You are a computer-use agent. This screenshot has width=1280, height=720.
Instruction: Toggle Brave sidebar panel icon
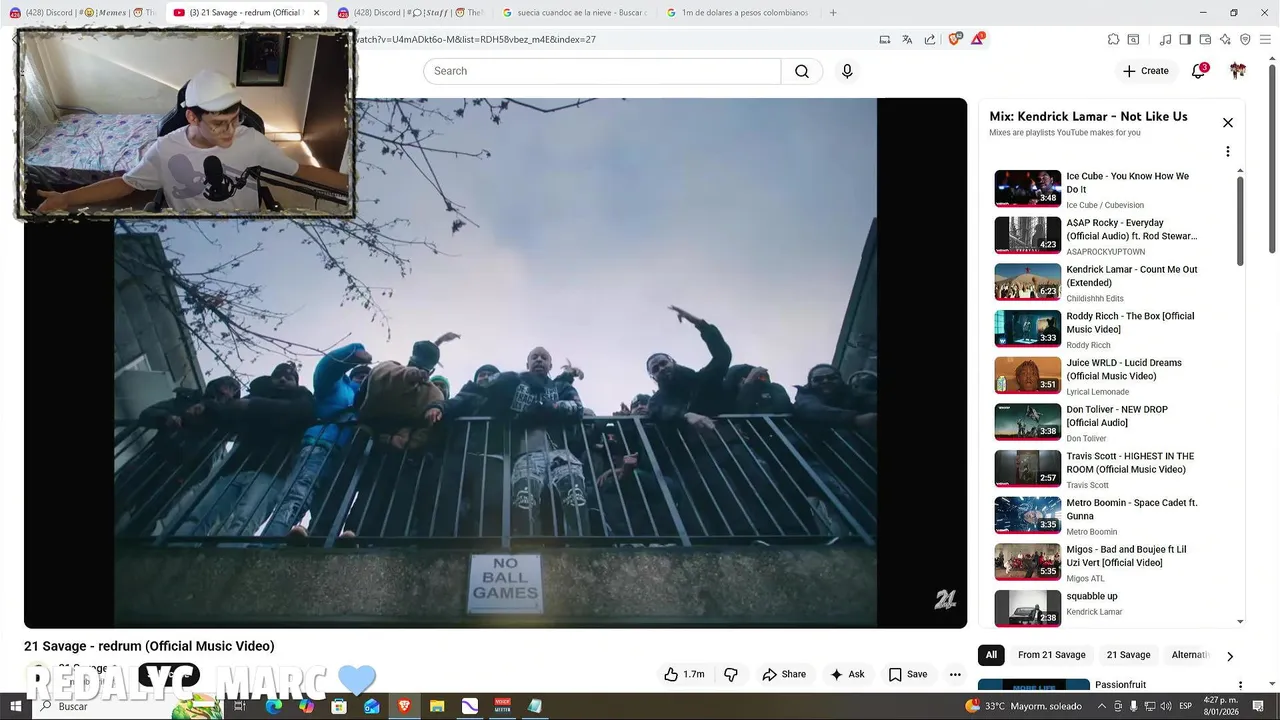pyautogui.click(x=1185, y=40)
